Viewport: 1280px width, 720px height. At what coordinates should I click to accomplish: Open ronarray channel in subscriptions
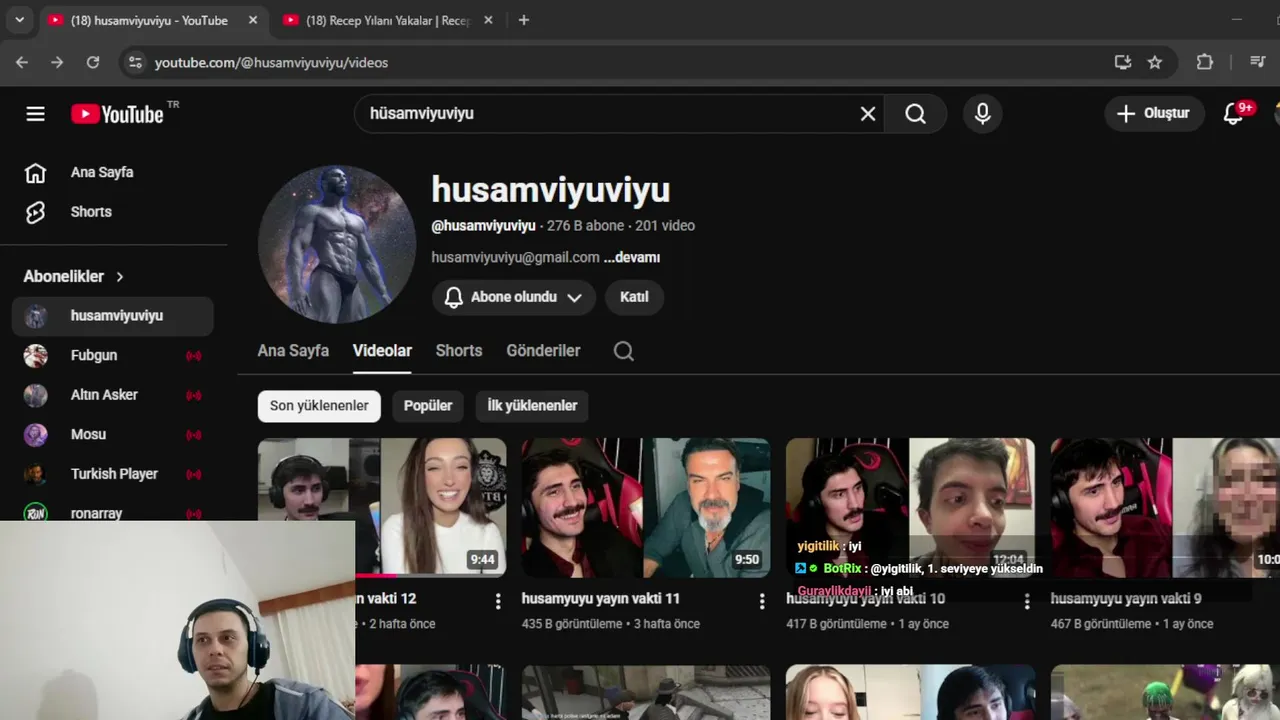pyautogui.click(x=113, y=509)
